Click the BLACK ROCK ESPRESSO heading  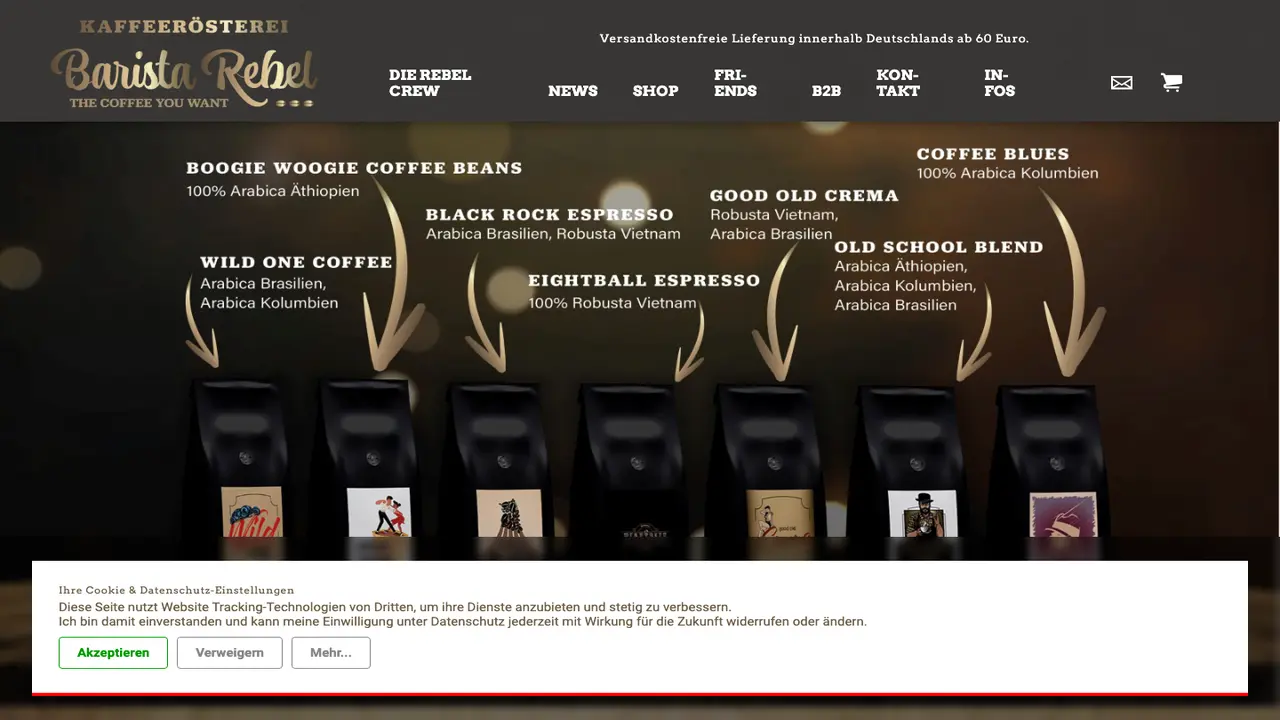coord(550,214)
